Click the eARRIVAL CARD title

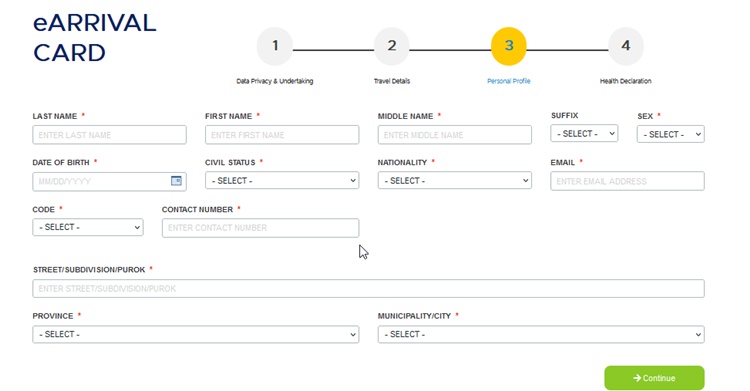[95, 38]
